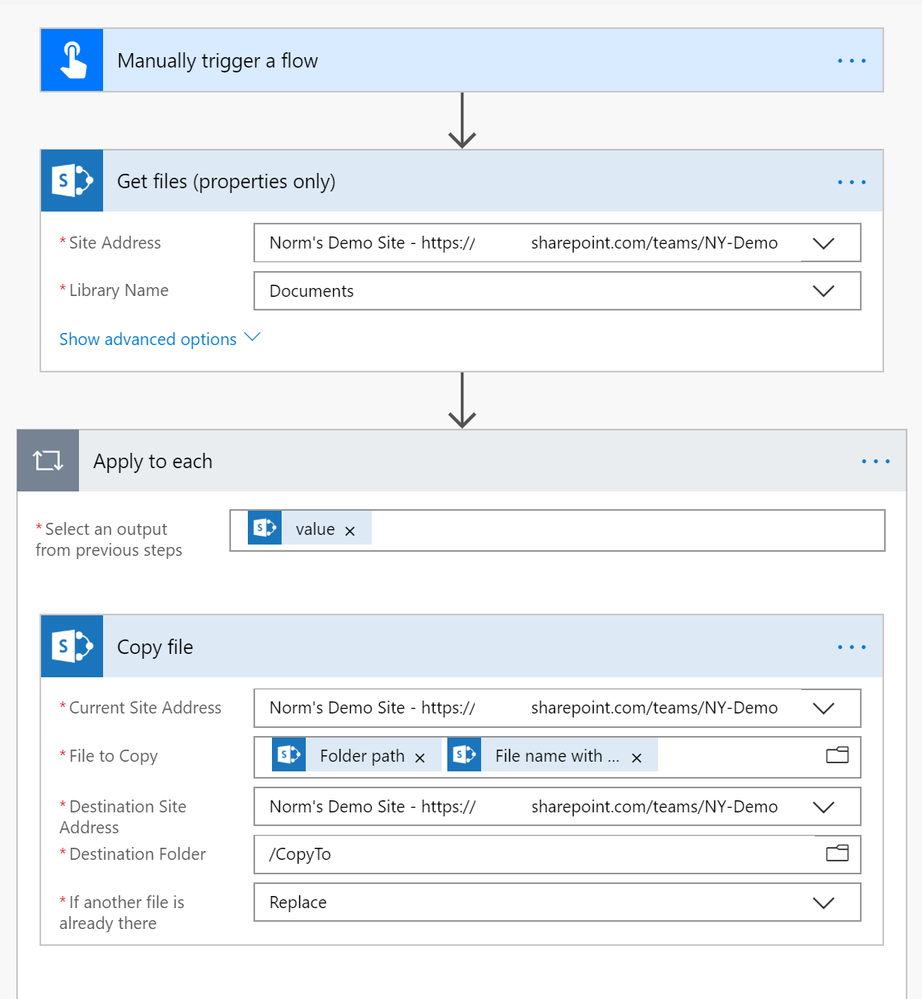Remove the File name with extension token
The height and width of the screenshot is (999, 922).
pos(637,758)
